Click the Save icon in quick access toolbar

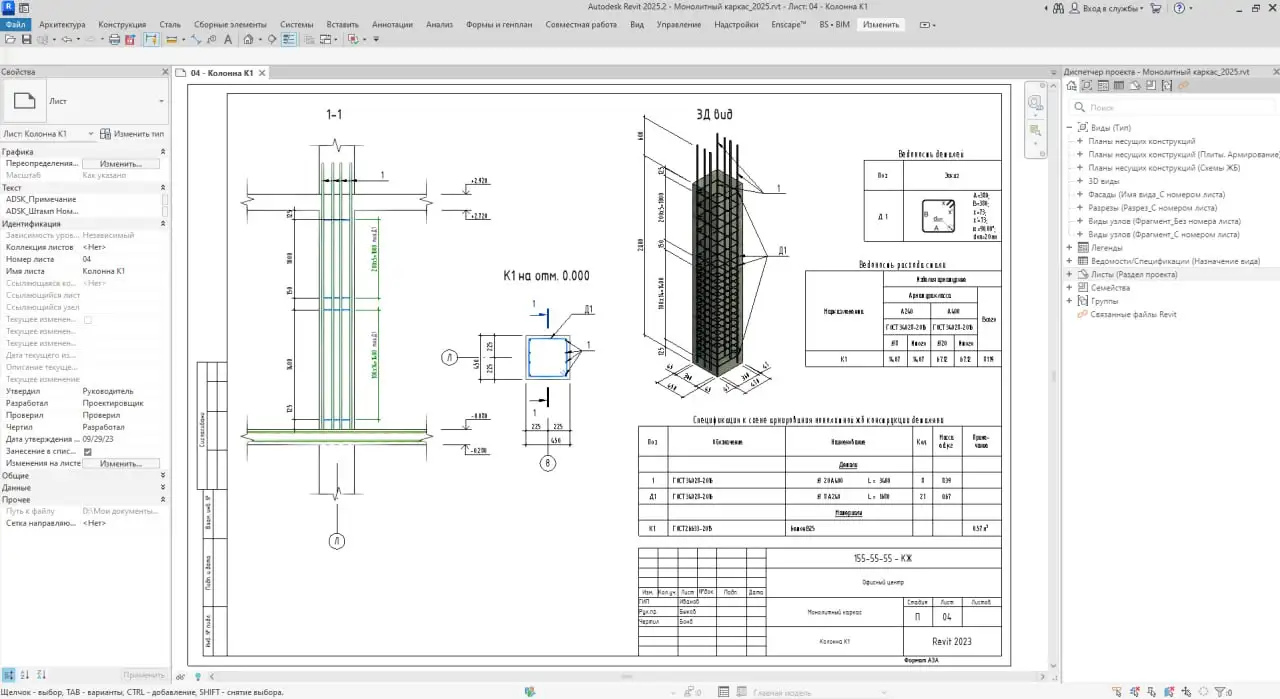[27, 40]
